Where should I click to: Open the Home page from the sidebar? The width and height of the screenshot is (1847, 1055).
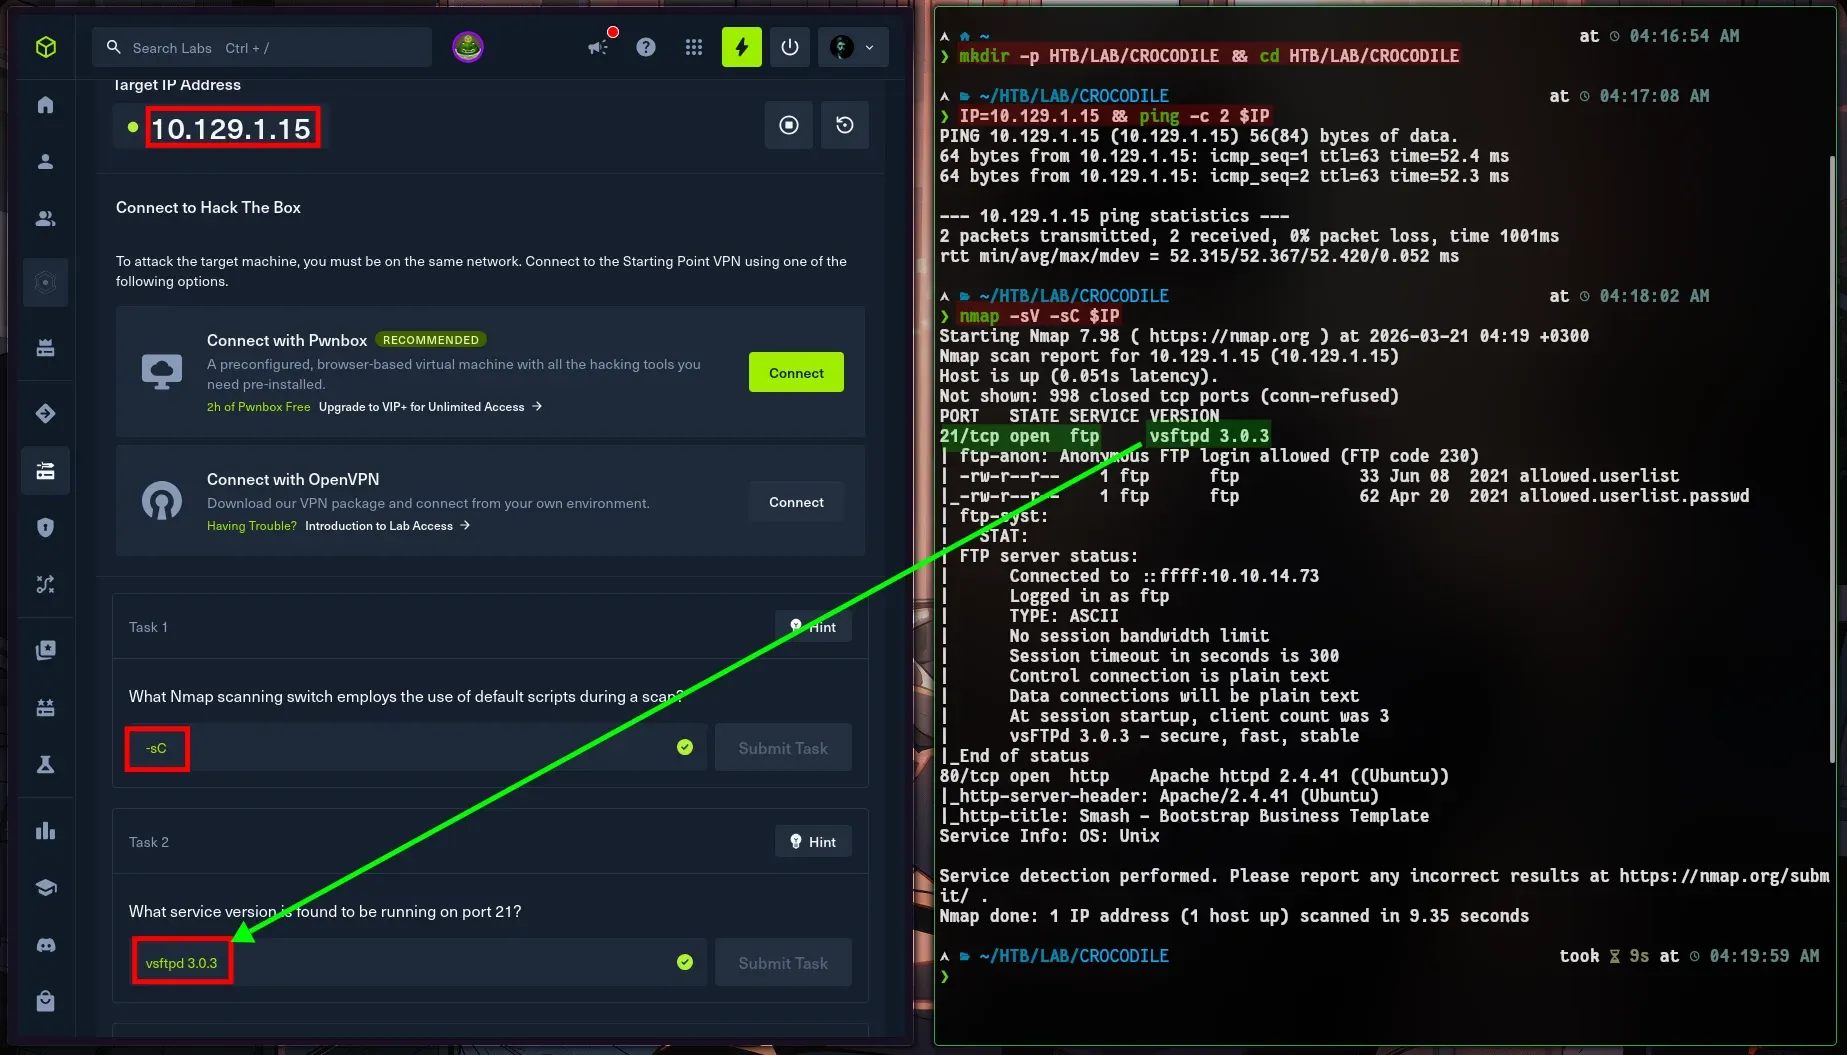tap(45, 105)
